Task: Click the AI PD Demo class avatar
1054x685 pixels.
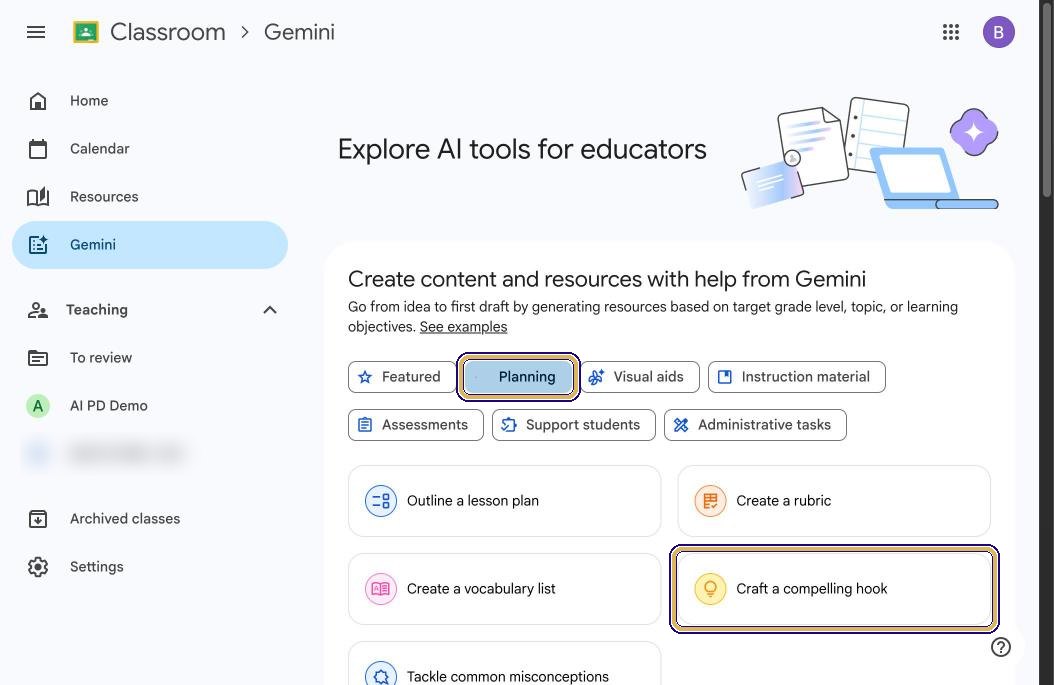Action: pos(38,406)
